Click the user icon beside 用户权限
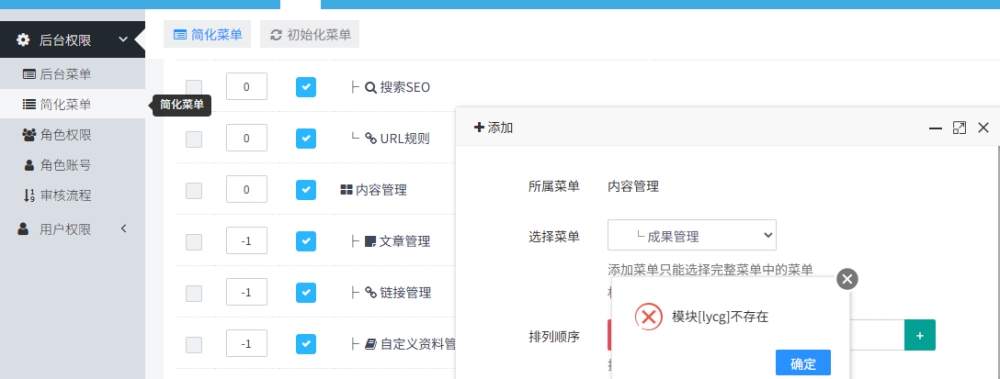This screenshot has height=379, width=1000. pos(24,229)
